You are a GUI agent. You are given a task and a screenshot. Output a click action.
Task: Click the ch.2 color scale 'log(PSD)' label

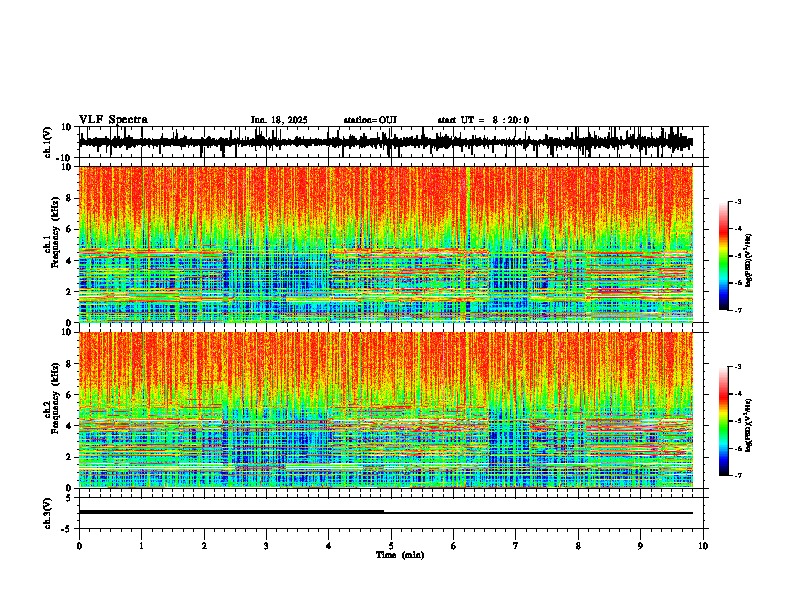point(749,425)
